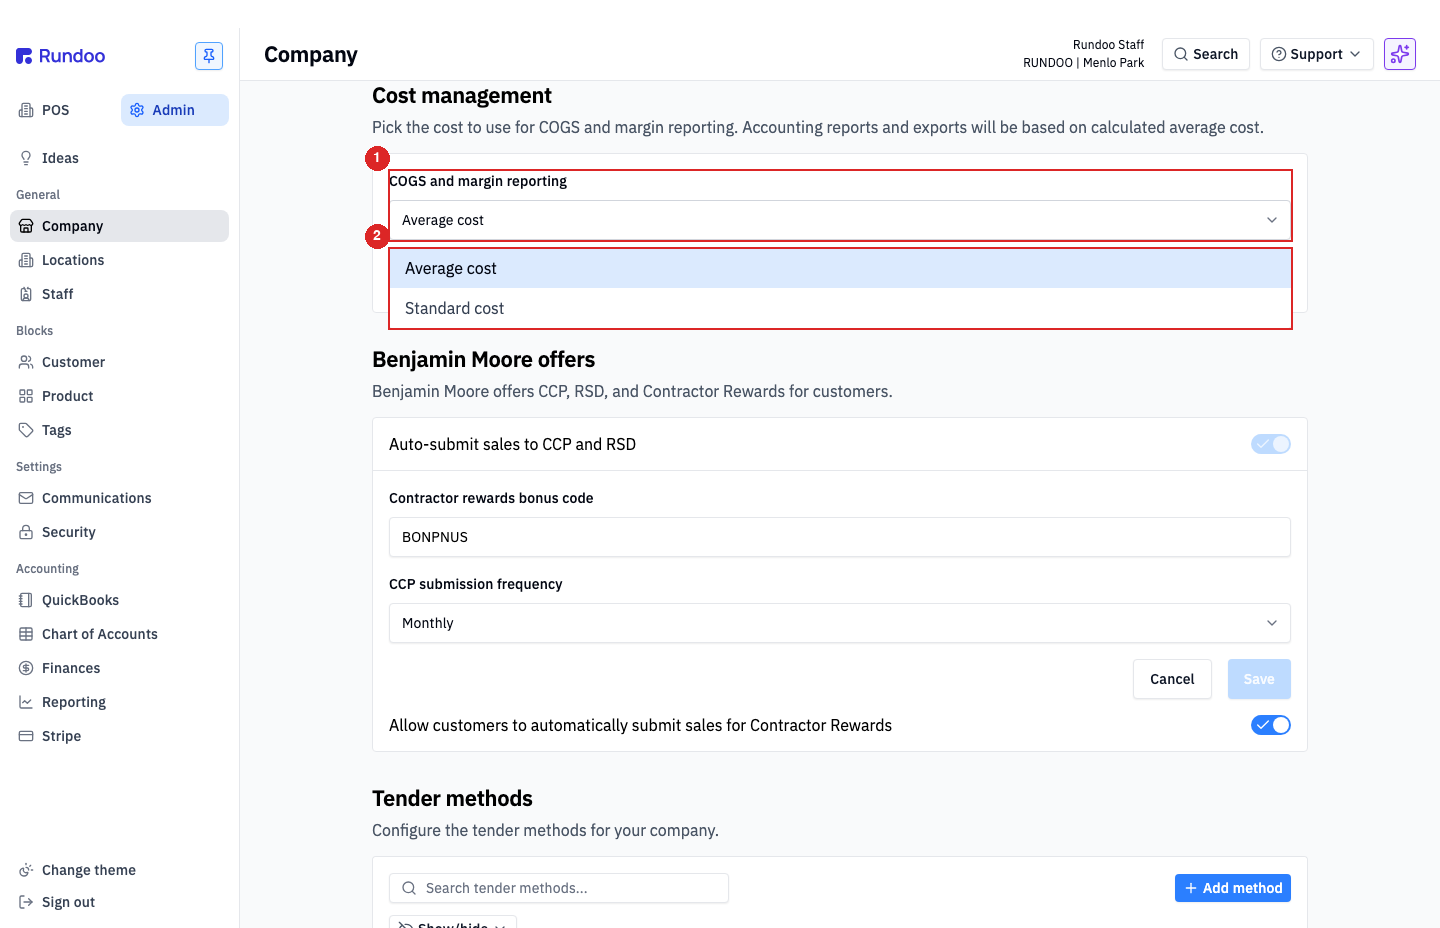The width and height of the screenshot is (1440, 928).
Task: Switch to the Admin tab
Action: tap(175, 110)
